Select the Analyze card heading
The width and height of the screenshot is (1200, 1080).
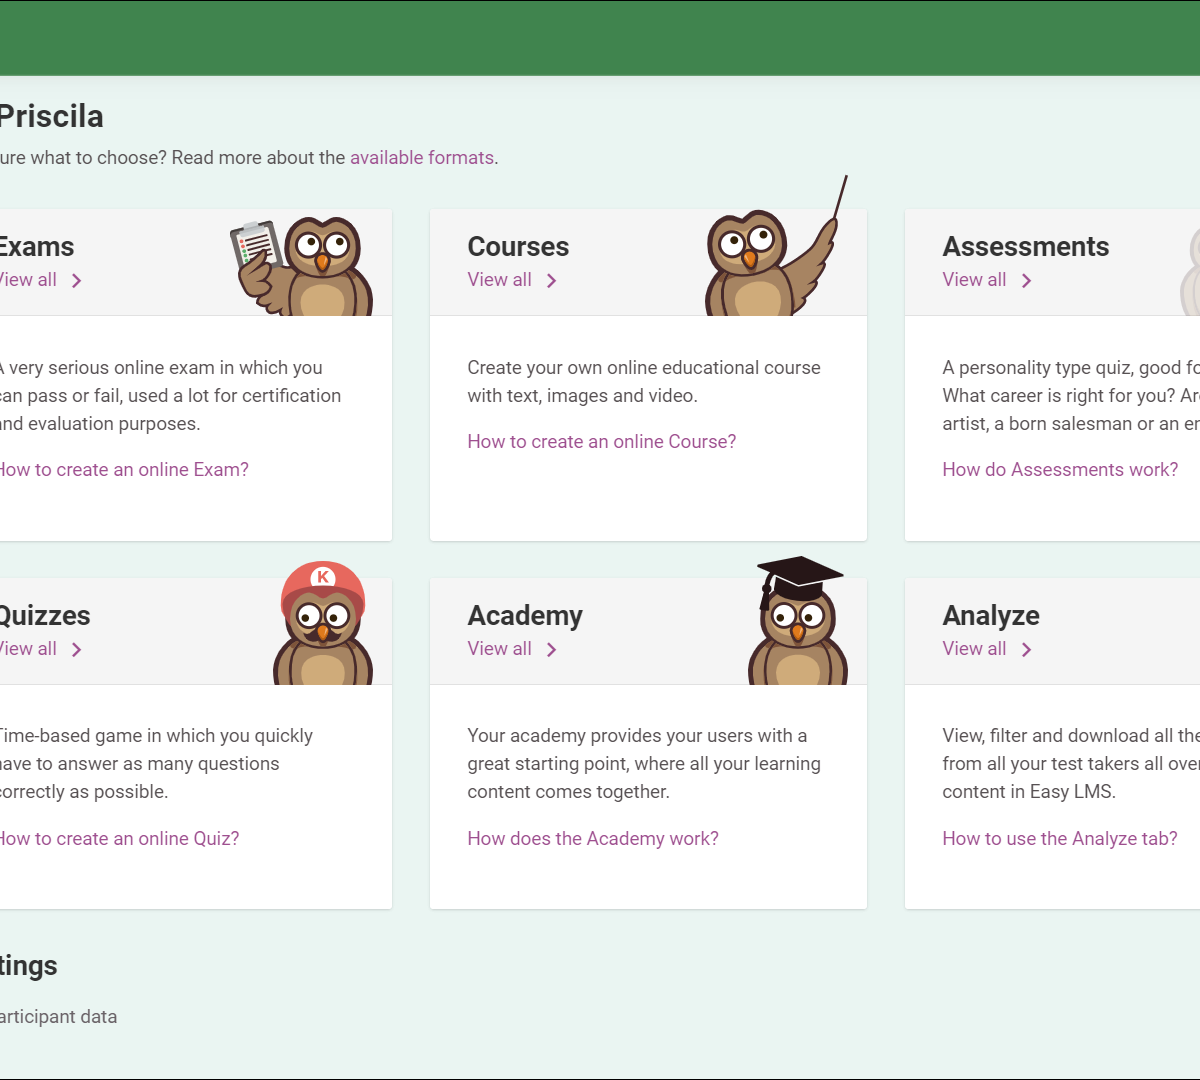[x=991, y=616]
